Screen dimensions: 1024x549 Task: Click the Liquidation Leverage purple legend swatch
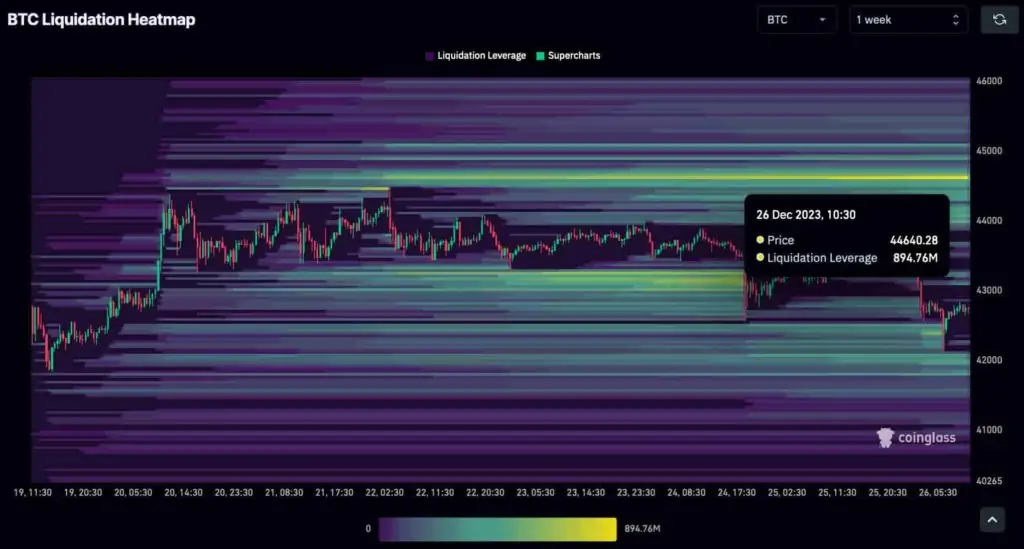429,56
